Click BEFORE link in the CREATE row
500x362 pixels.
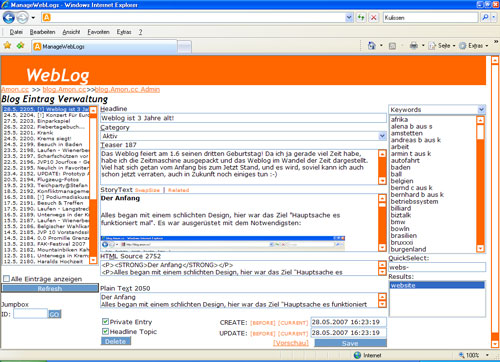click(263, 323)
